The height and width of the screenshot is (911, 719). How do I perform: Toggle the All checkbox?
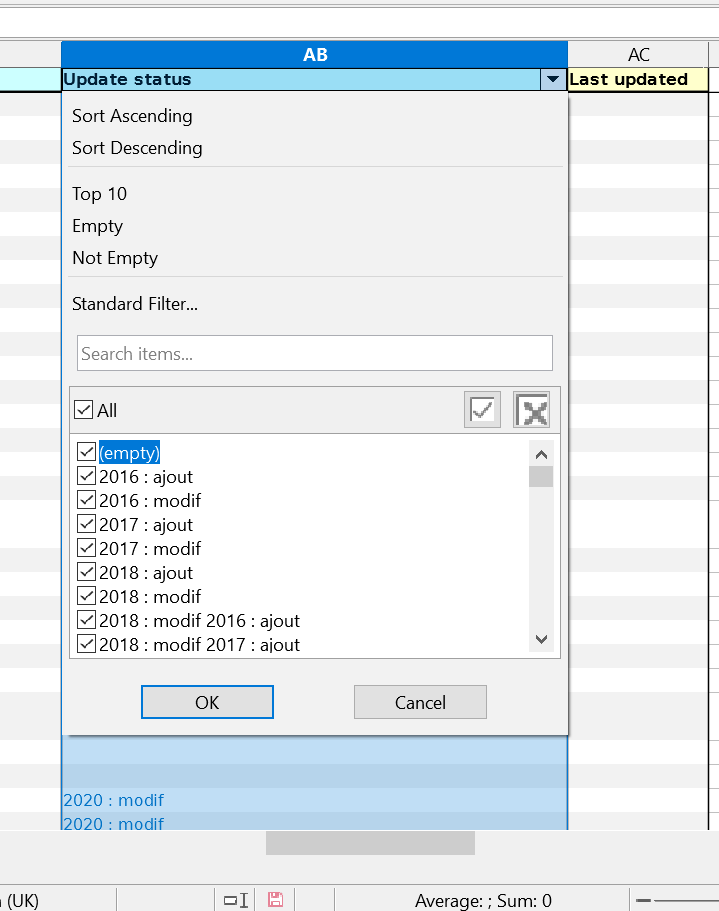[84, 410]
